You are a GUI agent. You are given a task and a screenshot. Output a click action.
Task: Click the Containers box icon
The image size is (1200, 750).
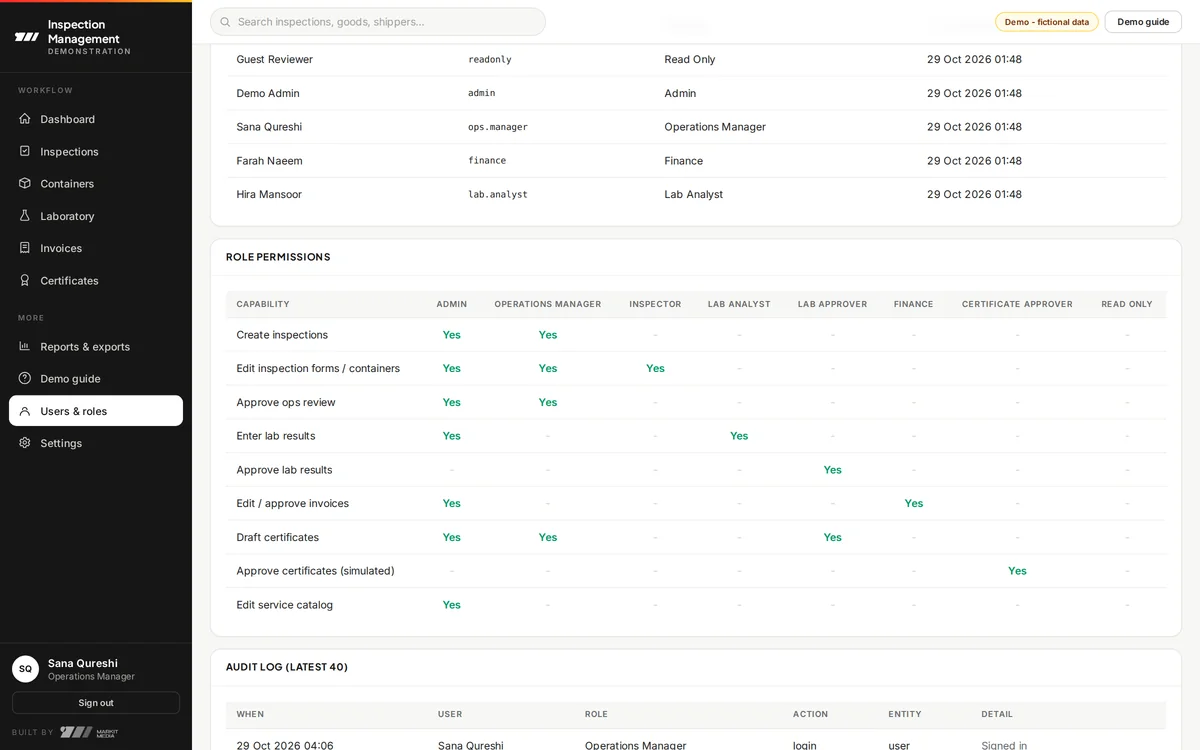coord(25,183)
